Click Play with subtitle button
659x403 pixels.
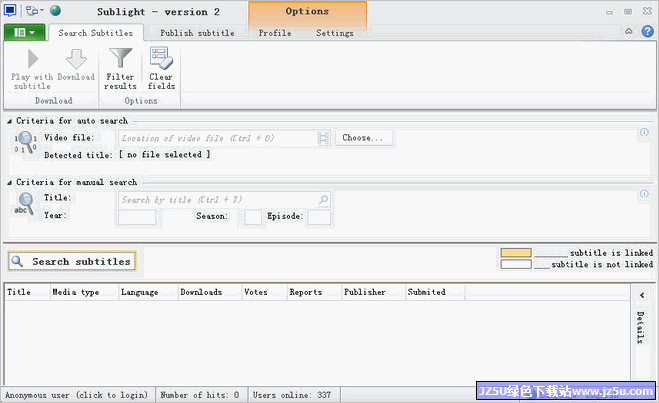pos(32,69)
